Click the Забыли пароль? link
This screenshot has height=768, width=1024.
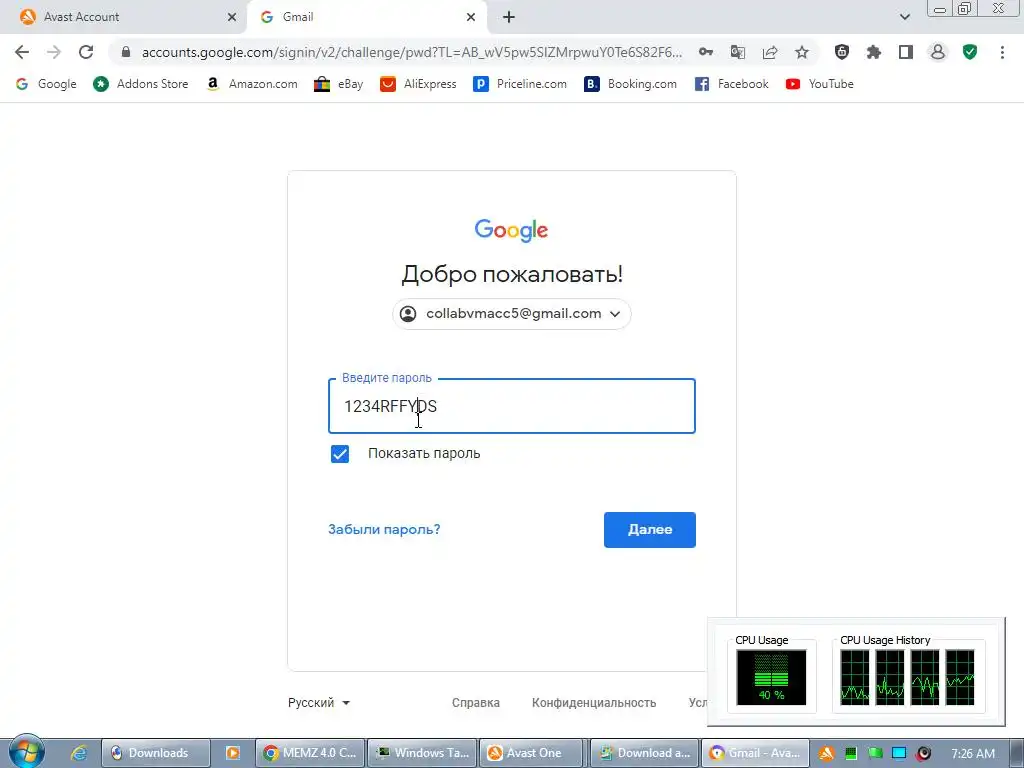[x=384, y=530]
